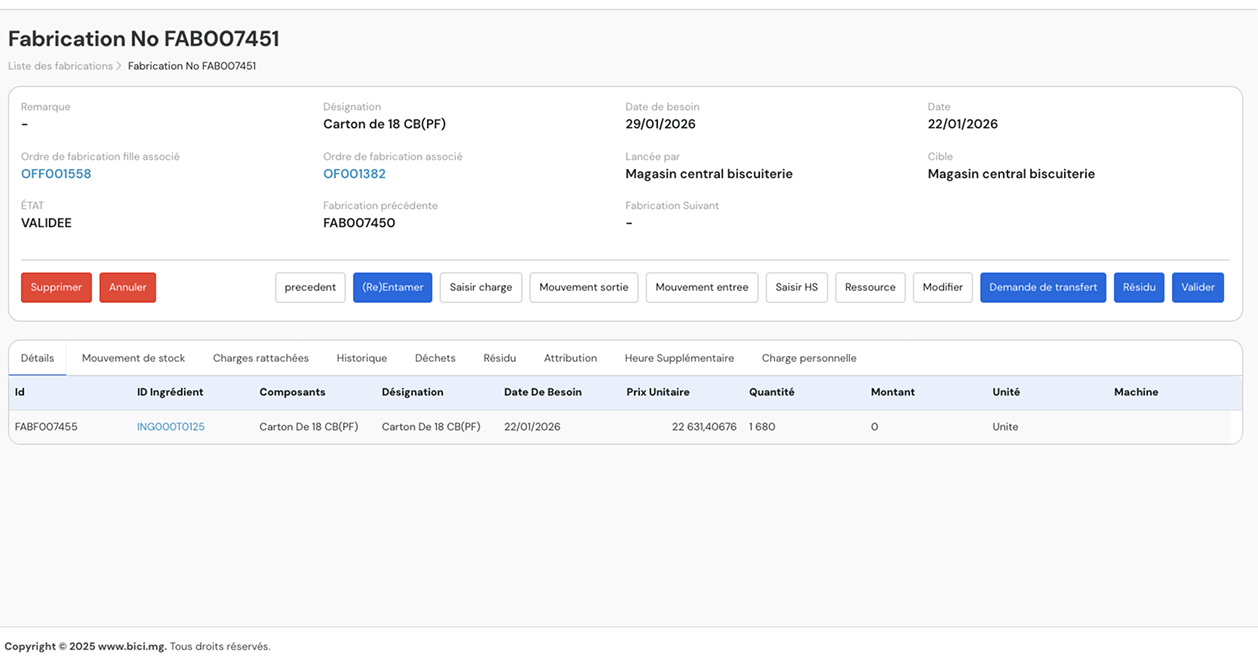
Task: Select the Détails tab
Action: tap(38, 358)
